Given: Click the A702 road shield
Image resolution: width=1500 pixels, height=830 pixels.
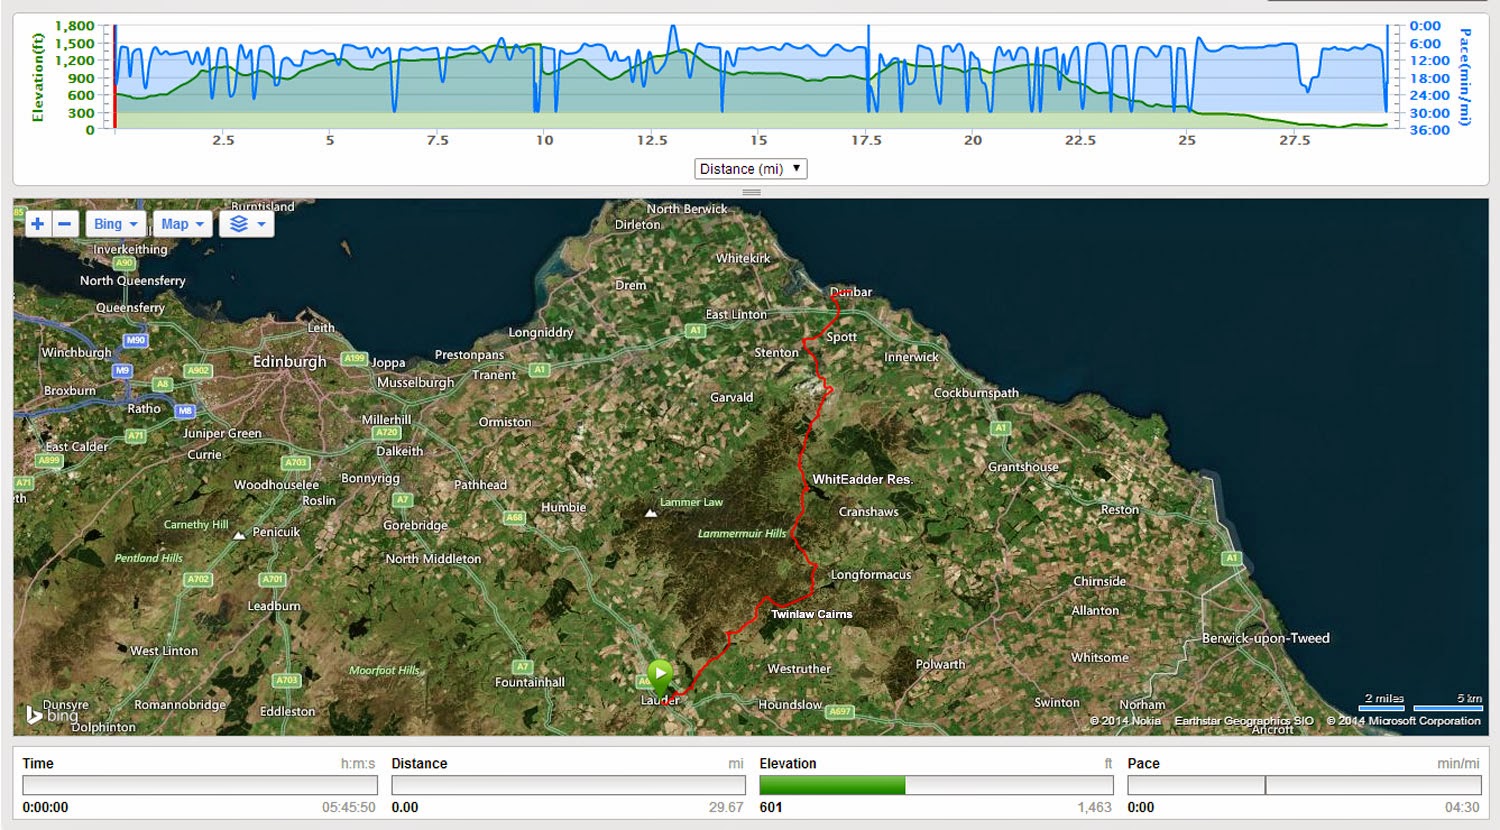Looking at the screenshot, I should [199, 579].
